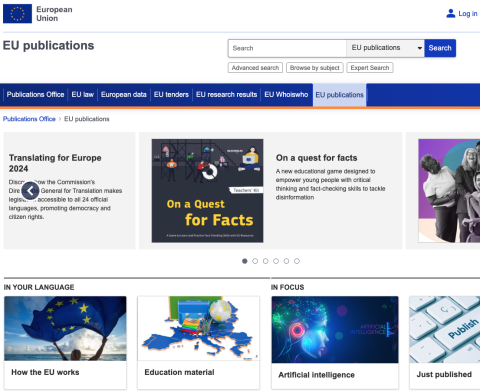The height and width of the screenshot is (391, 480).
Task: Open the On a Quest for Facts cover
Action: coord(207,191)
